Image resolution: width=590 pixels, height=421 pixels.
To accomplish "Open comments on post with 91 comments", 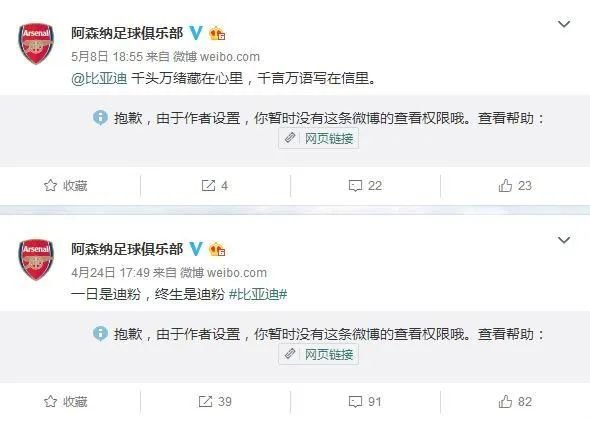I will (365, 401).
